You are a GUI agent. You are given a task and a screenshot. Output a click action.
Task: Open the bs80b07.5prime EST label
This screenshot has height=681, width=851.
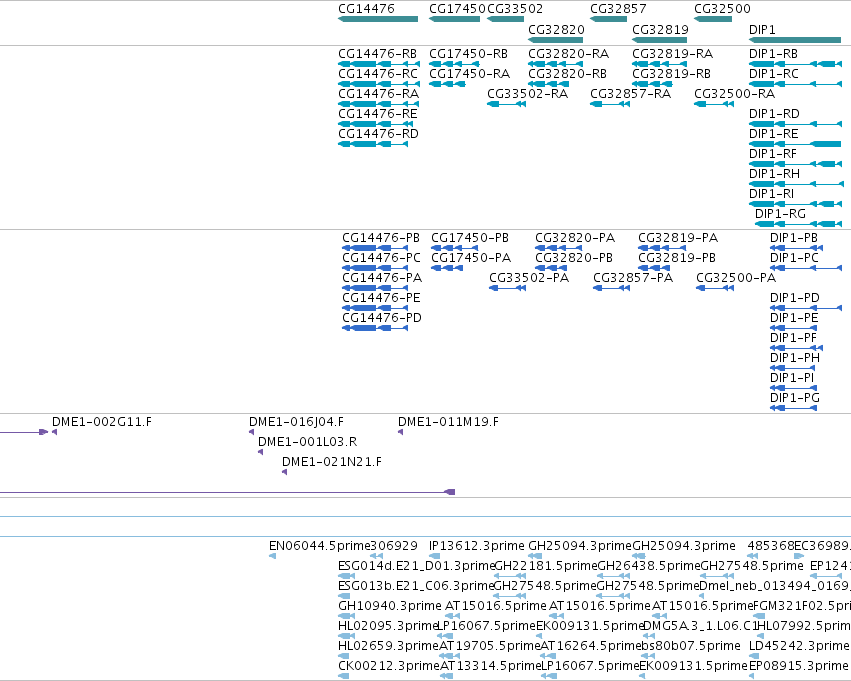tap(691, 646)
